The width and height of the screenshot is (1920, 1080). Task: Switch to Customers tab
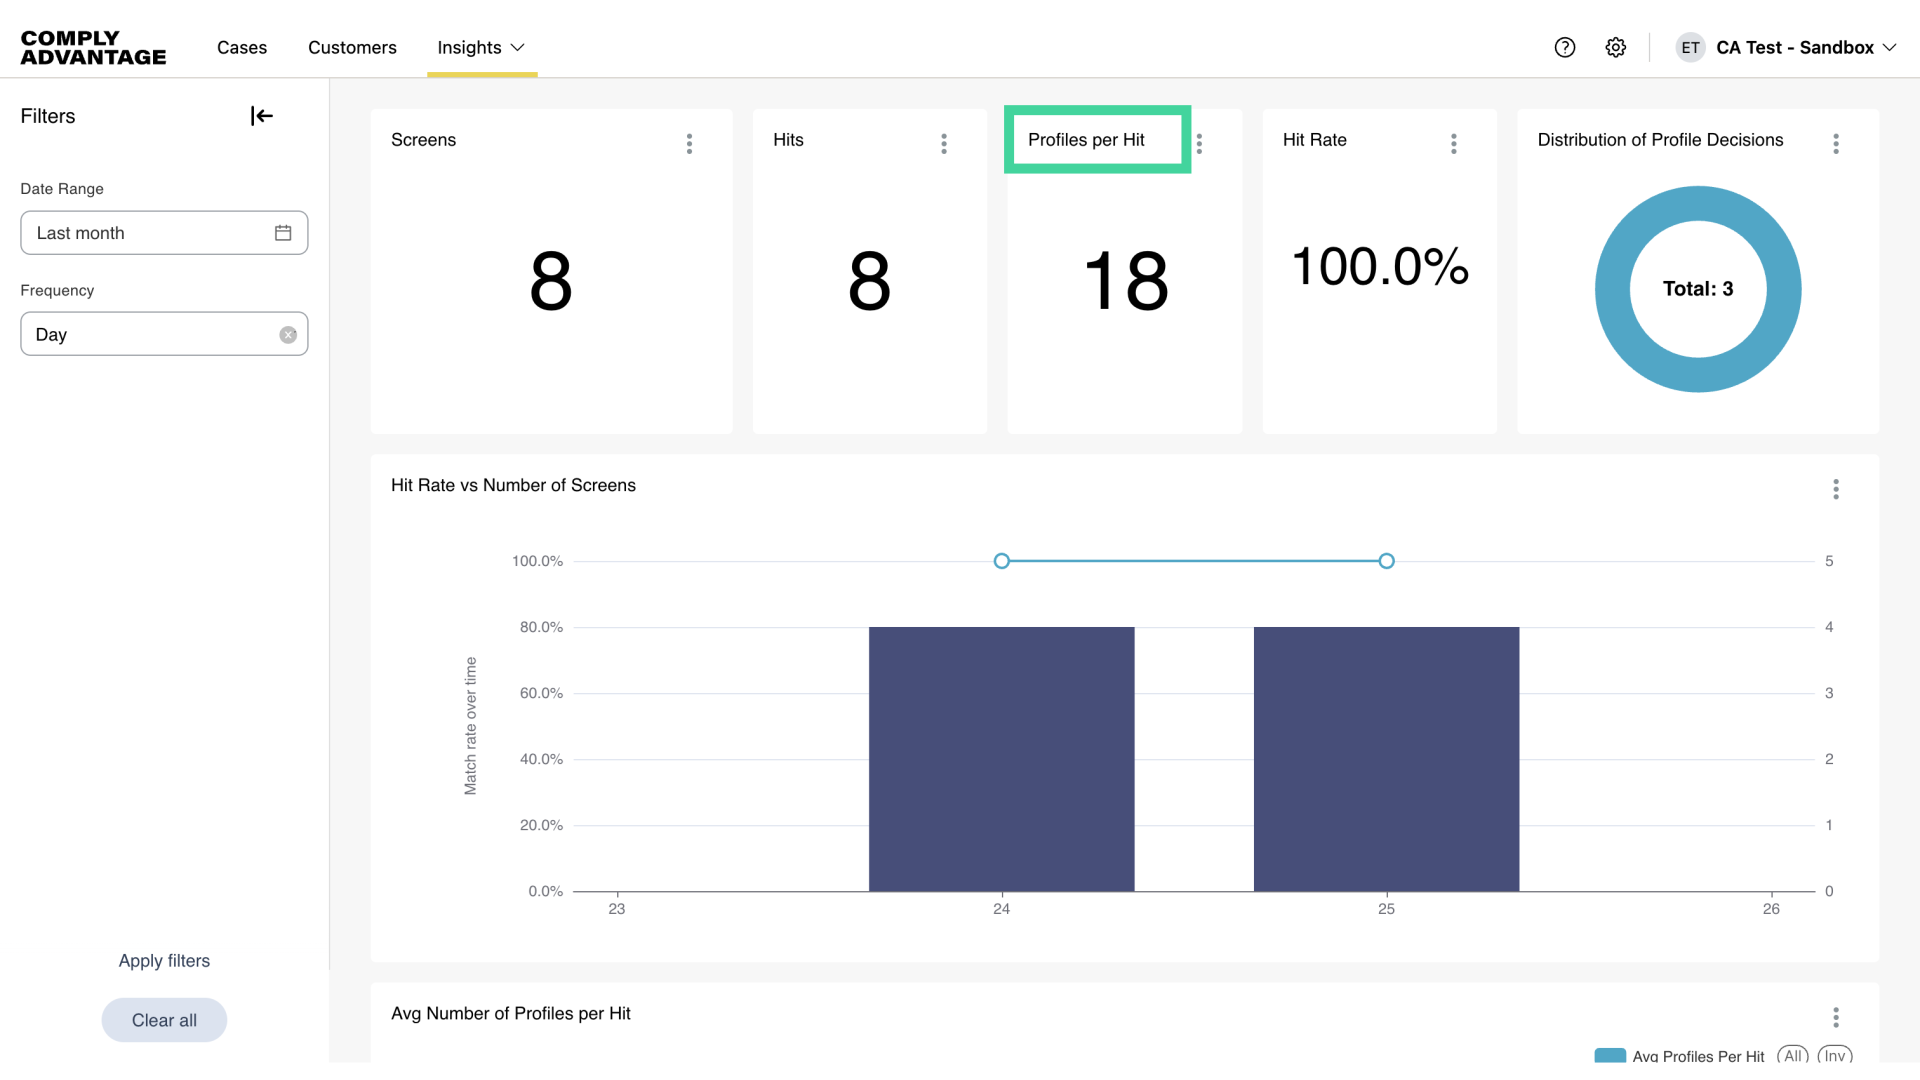click(352, 47)
